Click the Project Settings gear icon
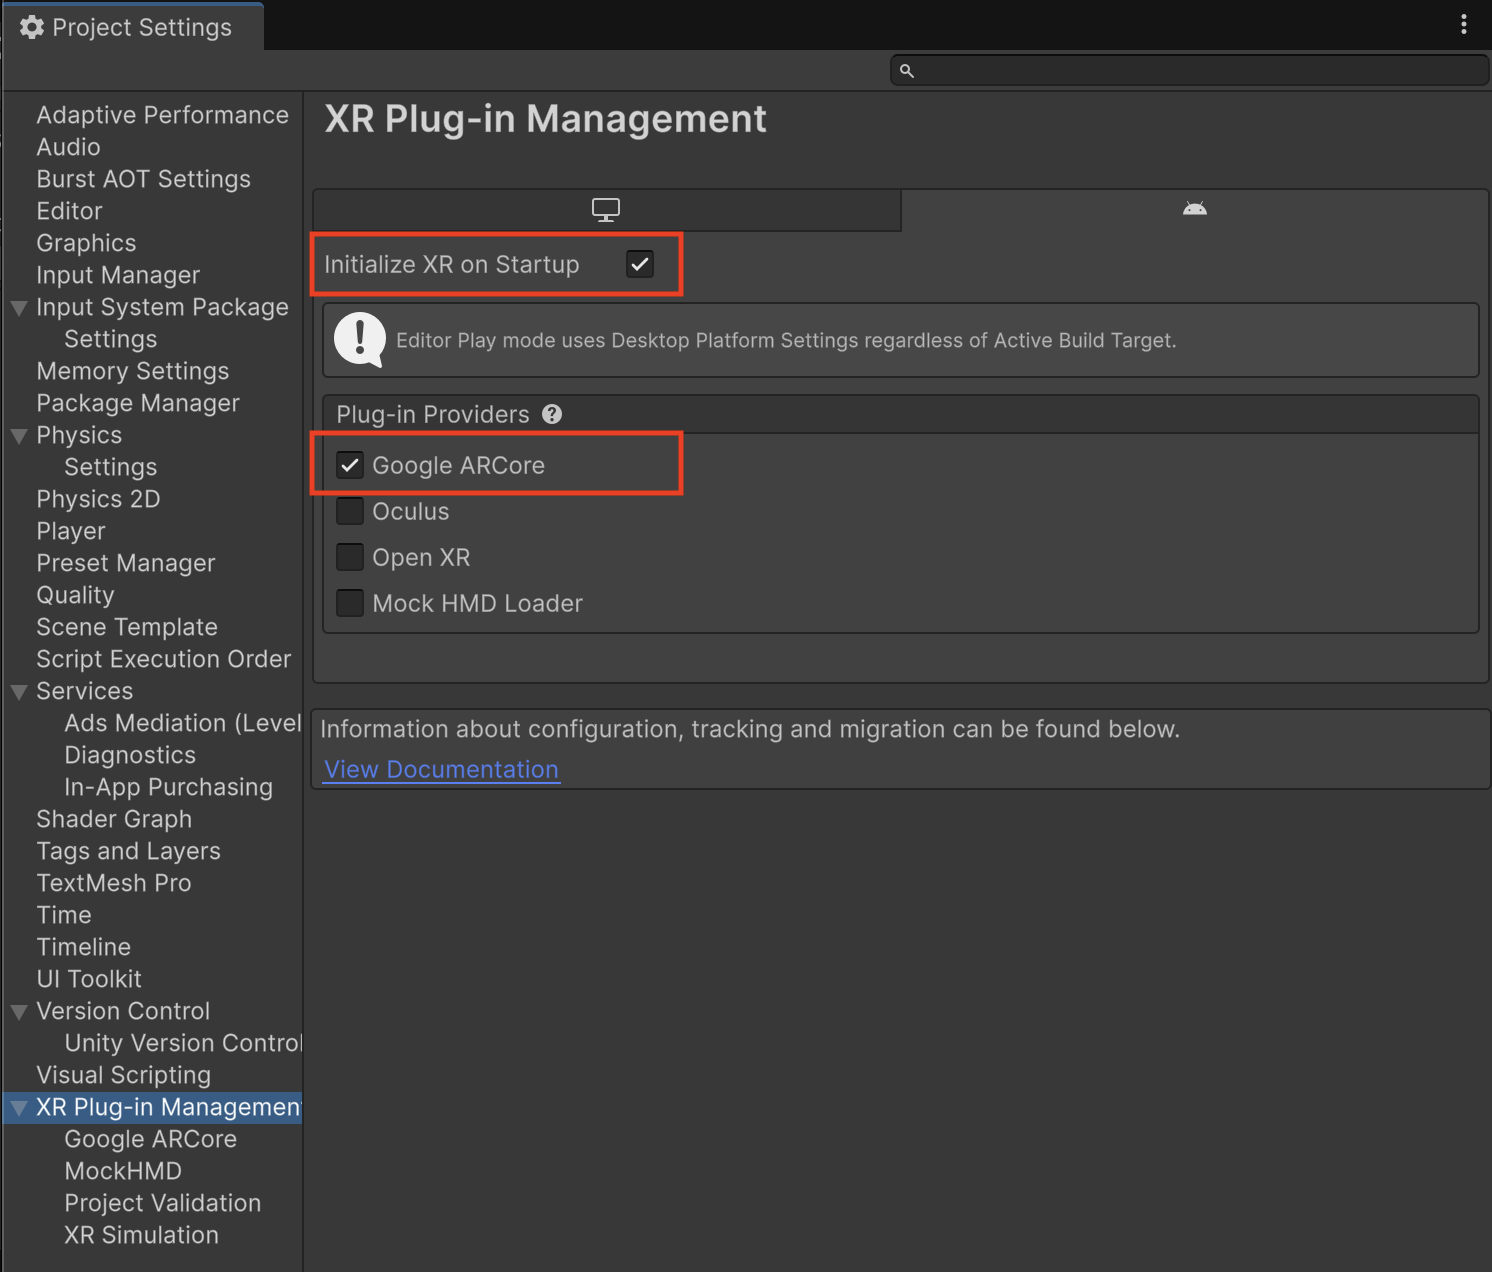This screenshot has height=1272, width=1492. tap(32, 27)
